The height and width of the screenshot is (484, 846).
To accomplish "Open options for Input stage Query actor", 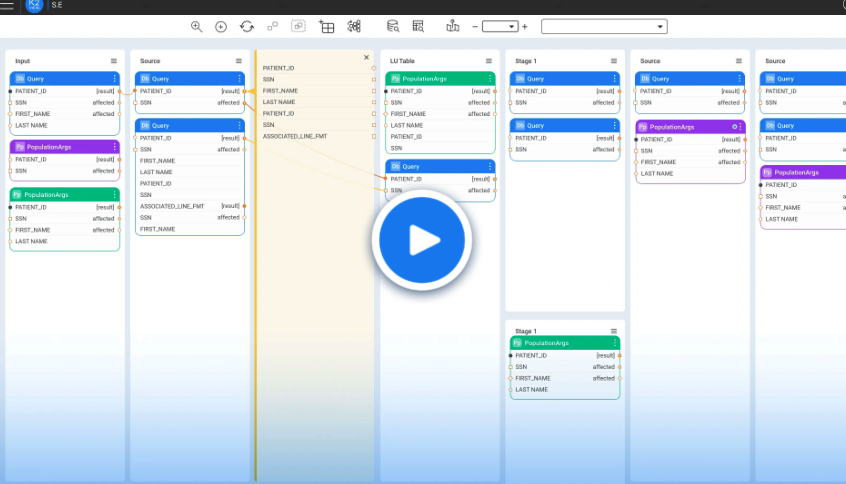I will point(114,78).
